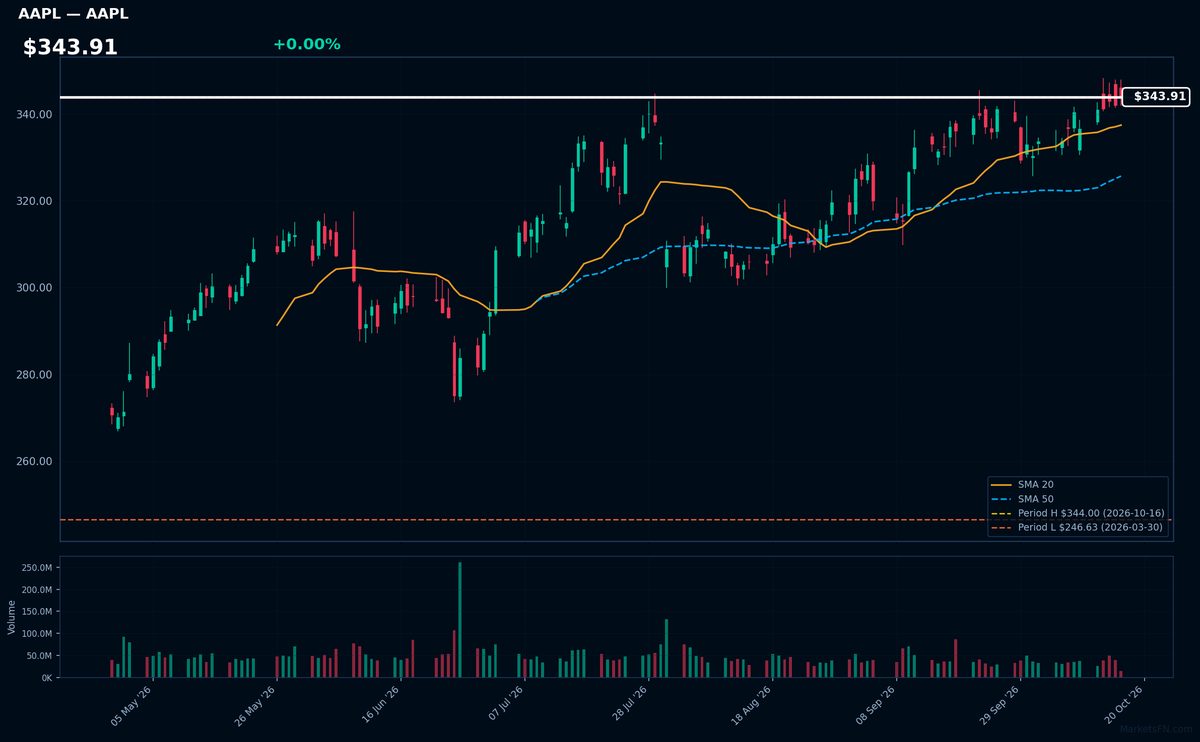Click the 16 Jun '26 date label

point(380,705)
